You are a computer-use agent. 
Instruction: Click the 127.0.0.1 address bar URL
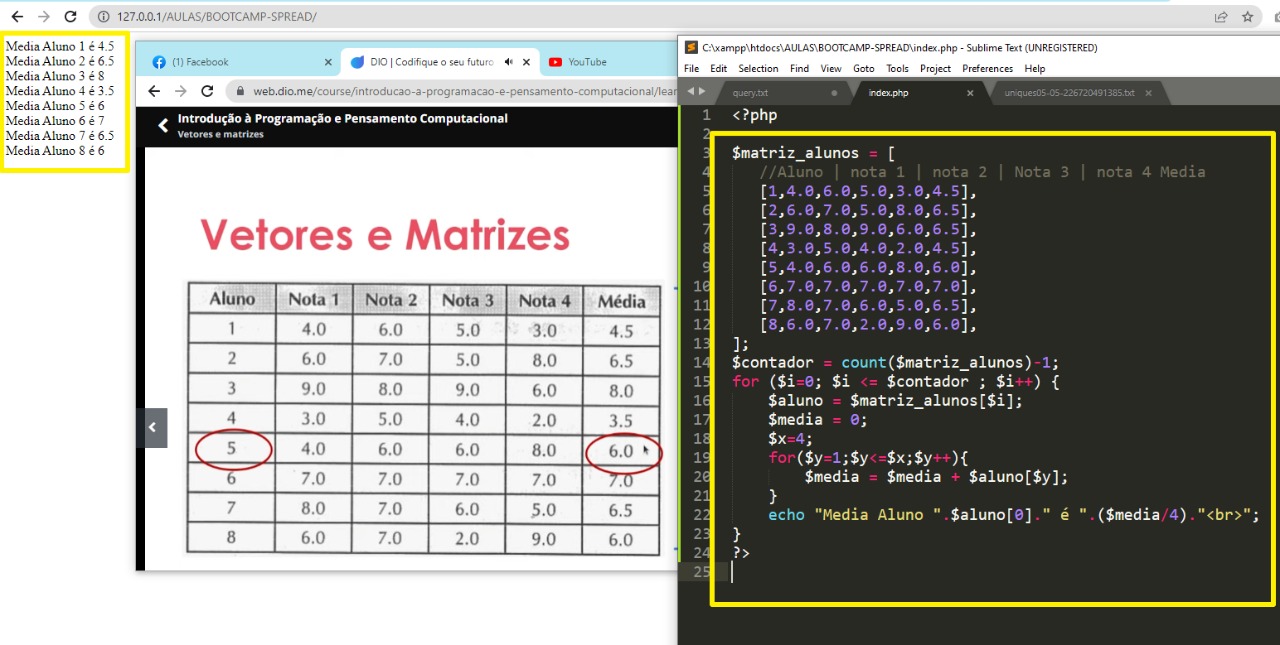pyautogui.click(x=217, y=17)
